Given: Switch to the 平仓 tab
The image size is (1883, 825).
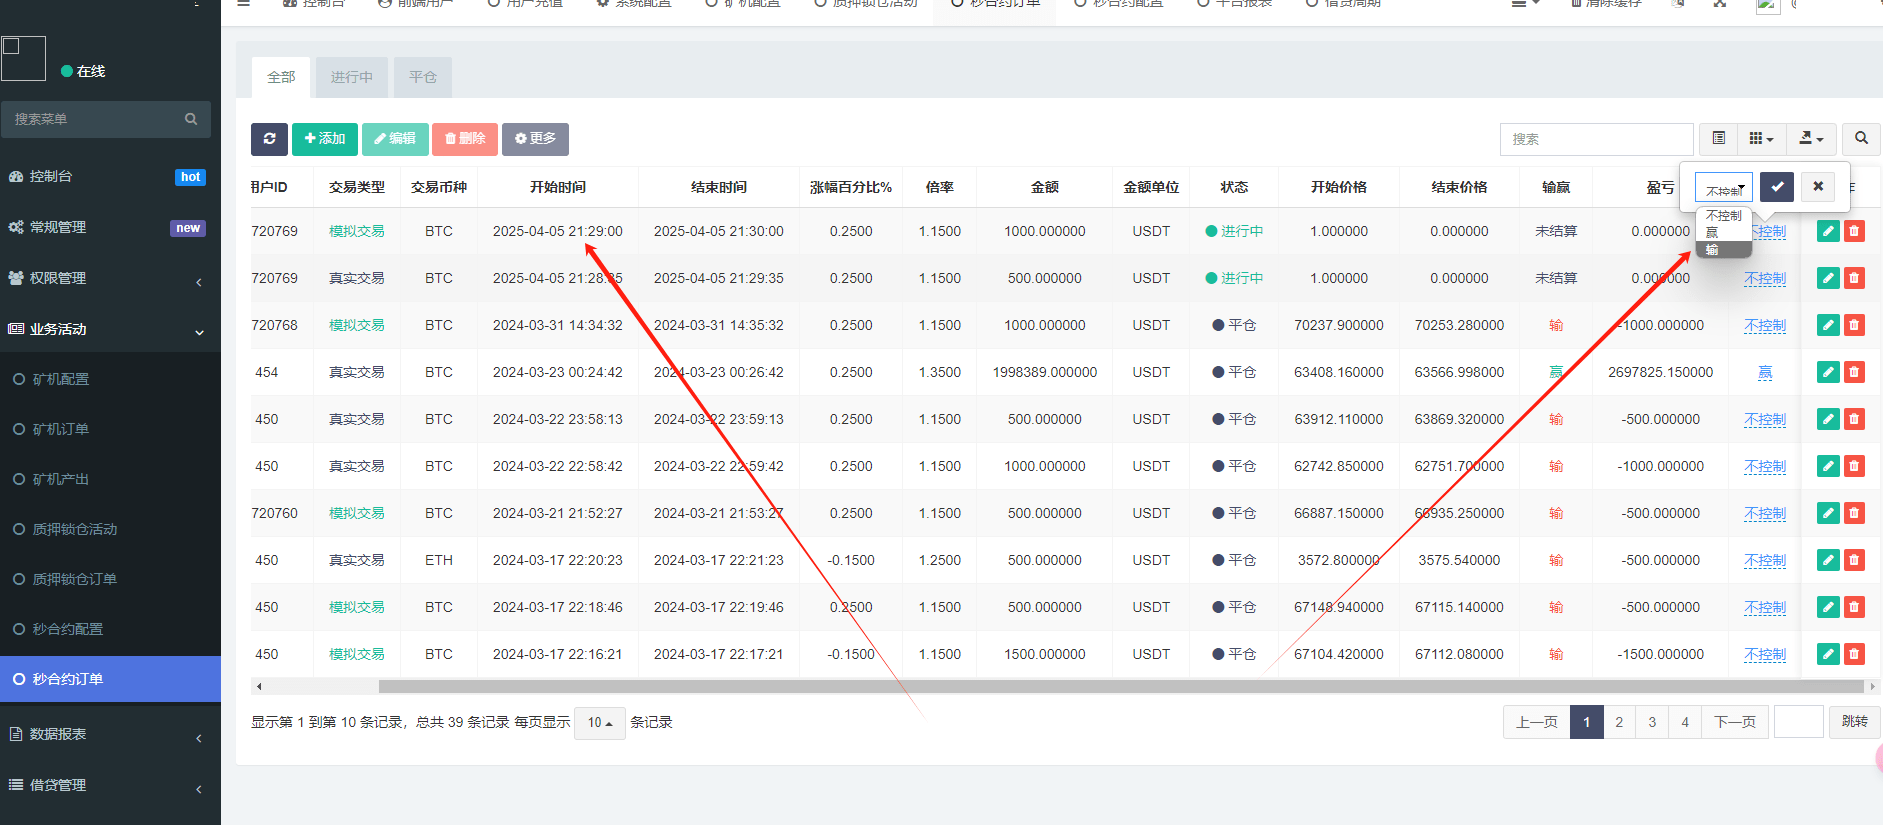Looking at the screenshot, I should click(422, 77).
